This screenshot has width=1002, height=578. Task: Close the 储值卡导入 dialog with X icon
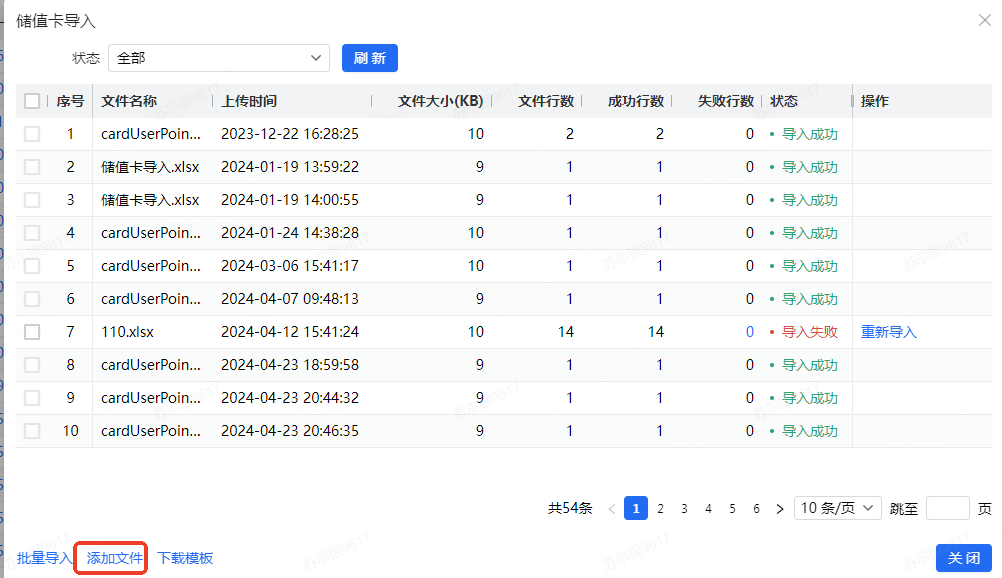(x=984, y=20)
